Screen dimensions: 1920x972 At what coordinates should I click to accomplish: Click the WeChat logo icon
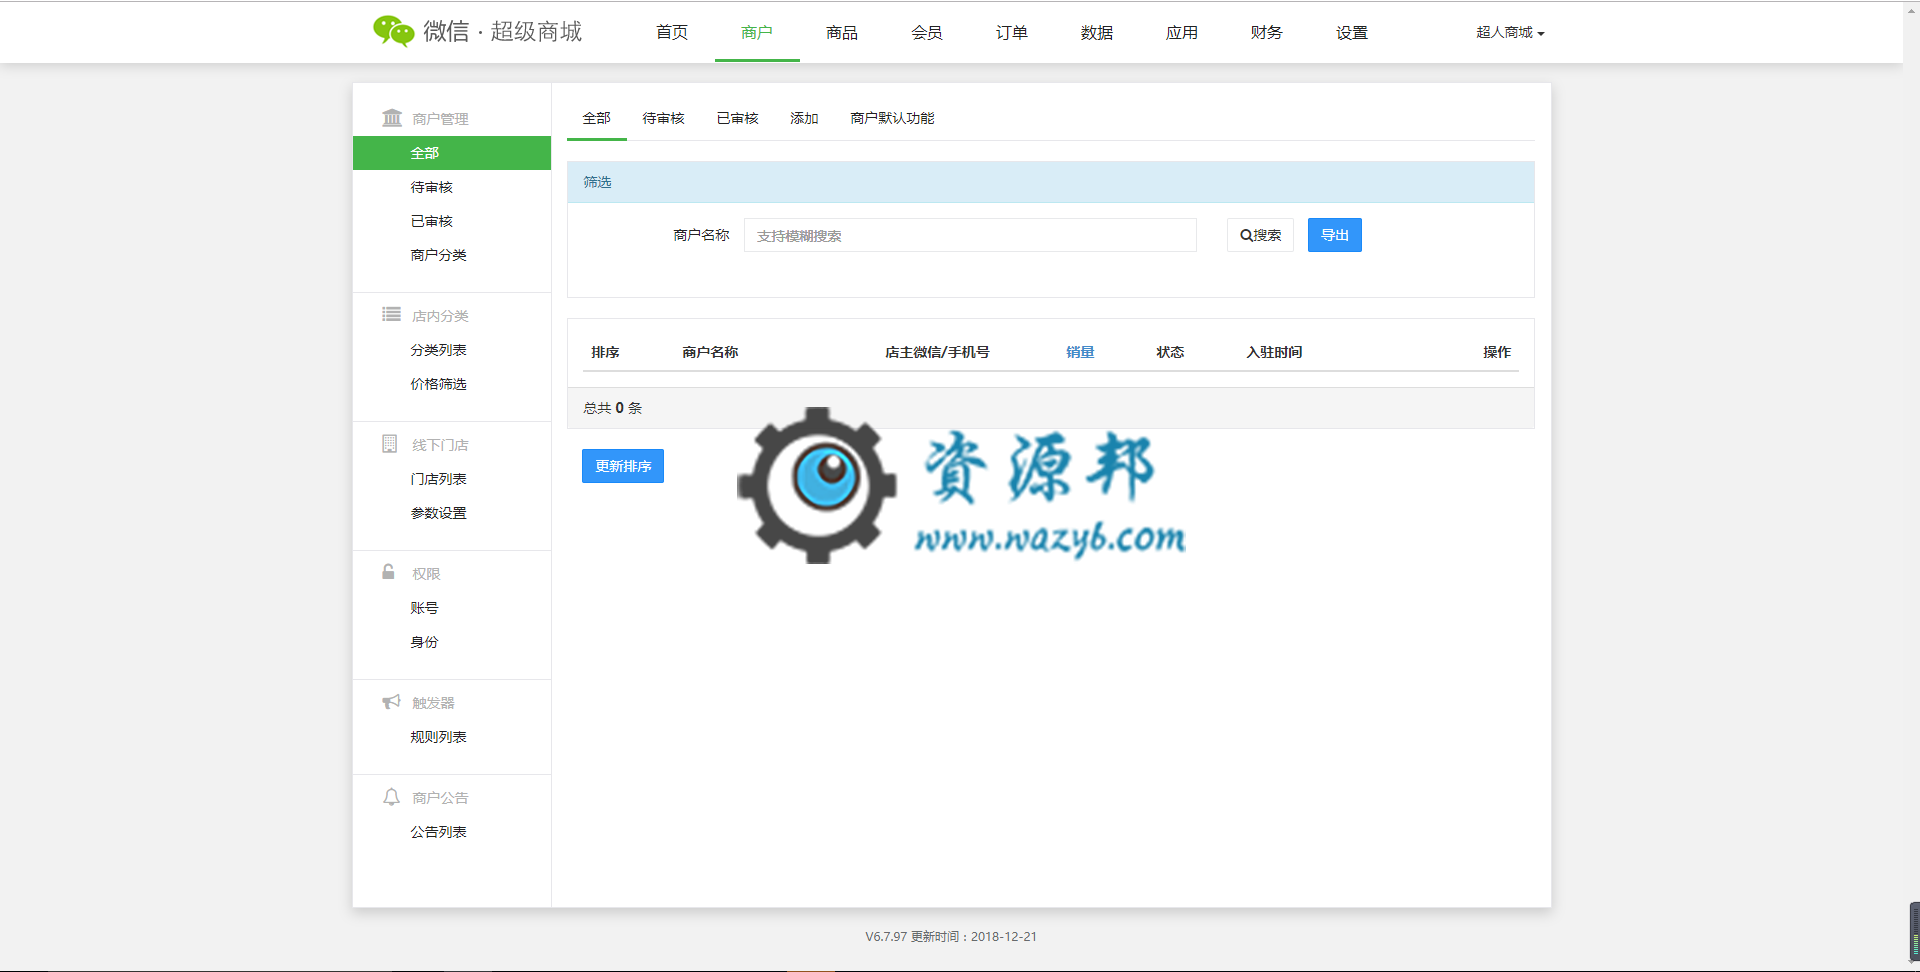click(x=394, y=32)
